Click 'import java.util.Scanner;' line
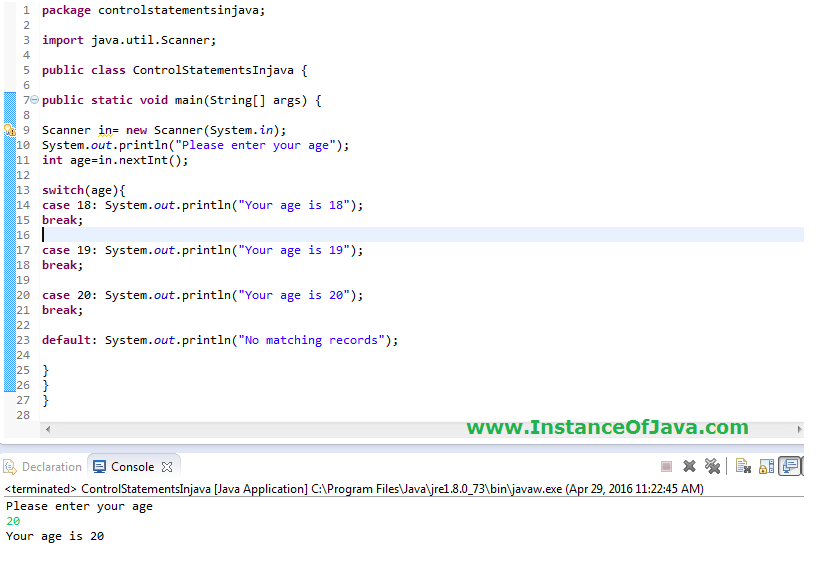833x570 pixels. 129,40
